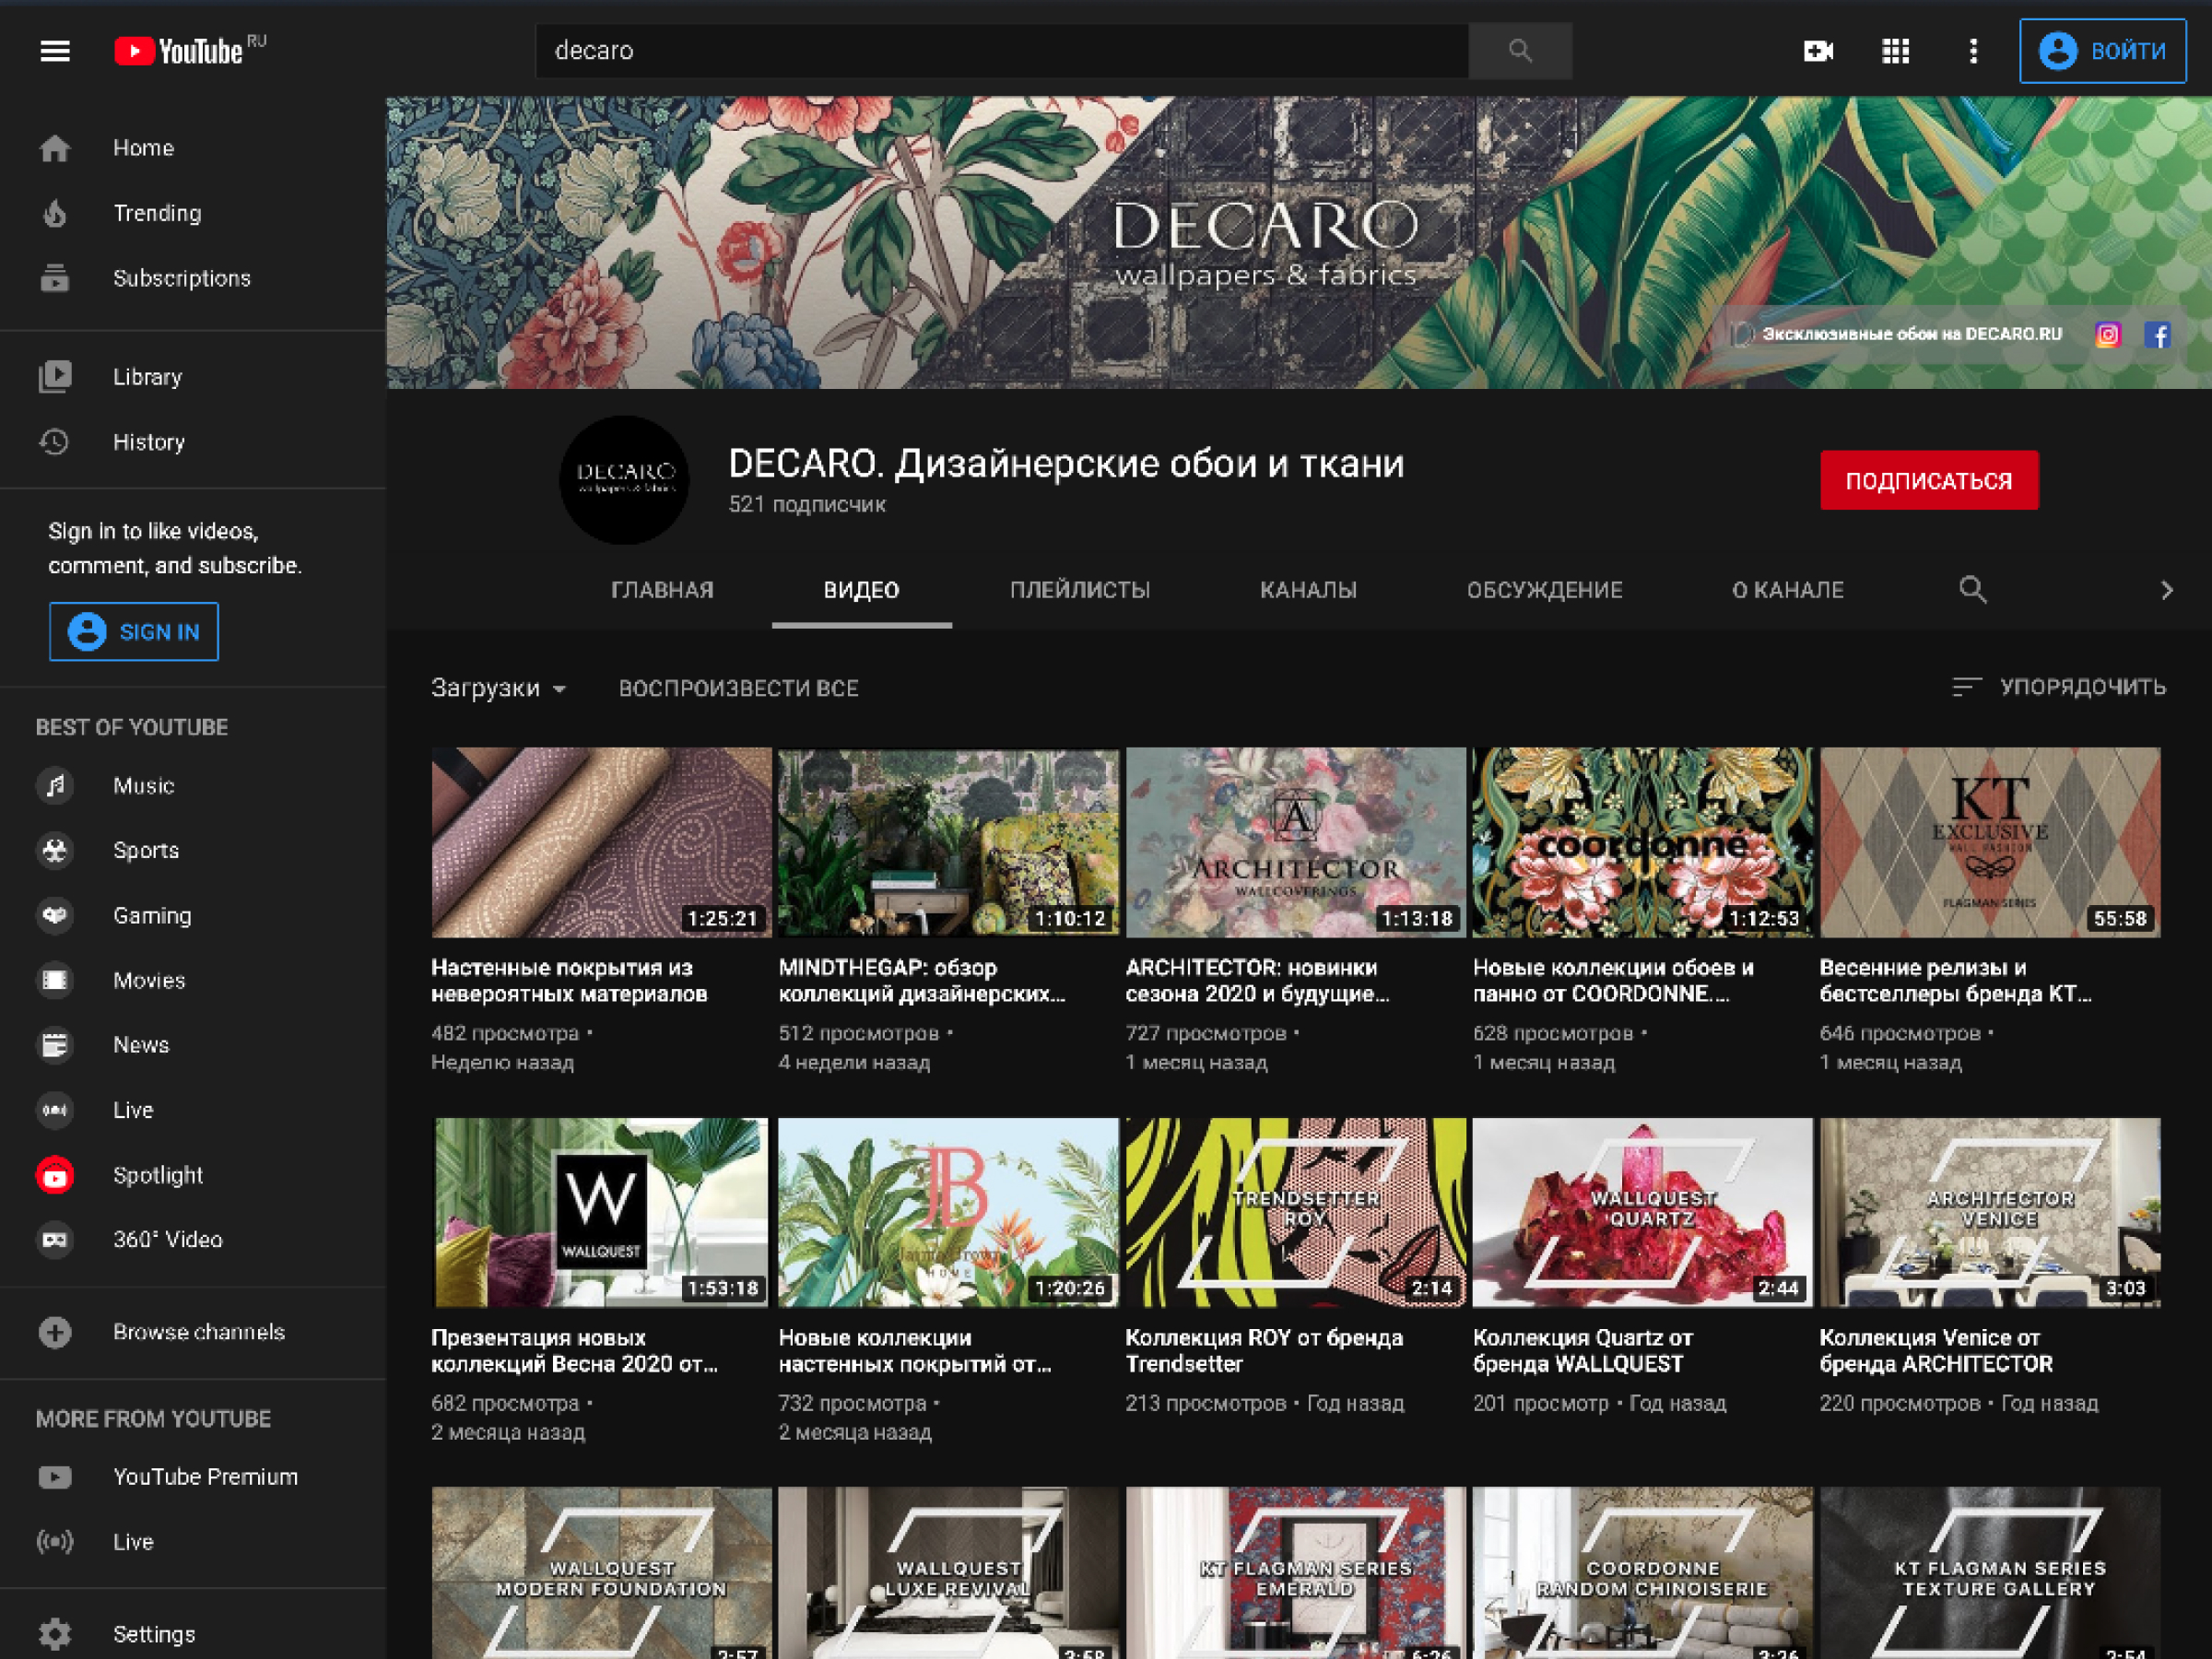Viewport: 2212px width, 1659px height.
Task: Open the Facebook link in banner
Action: click(2157, 335)
